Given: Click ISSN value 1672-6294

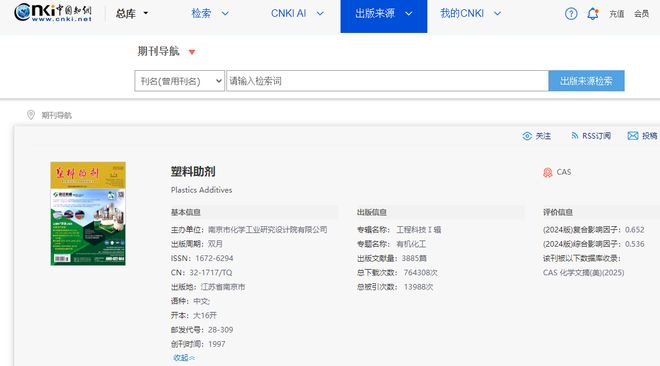Looking at the screenshot, I should click(214, 258).
